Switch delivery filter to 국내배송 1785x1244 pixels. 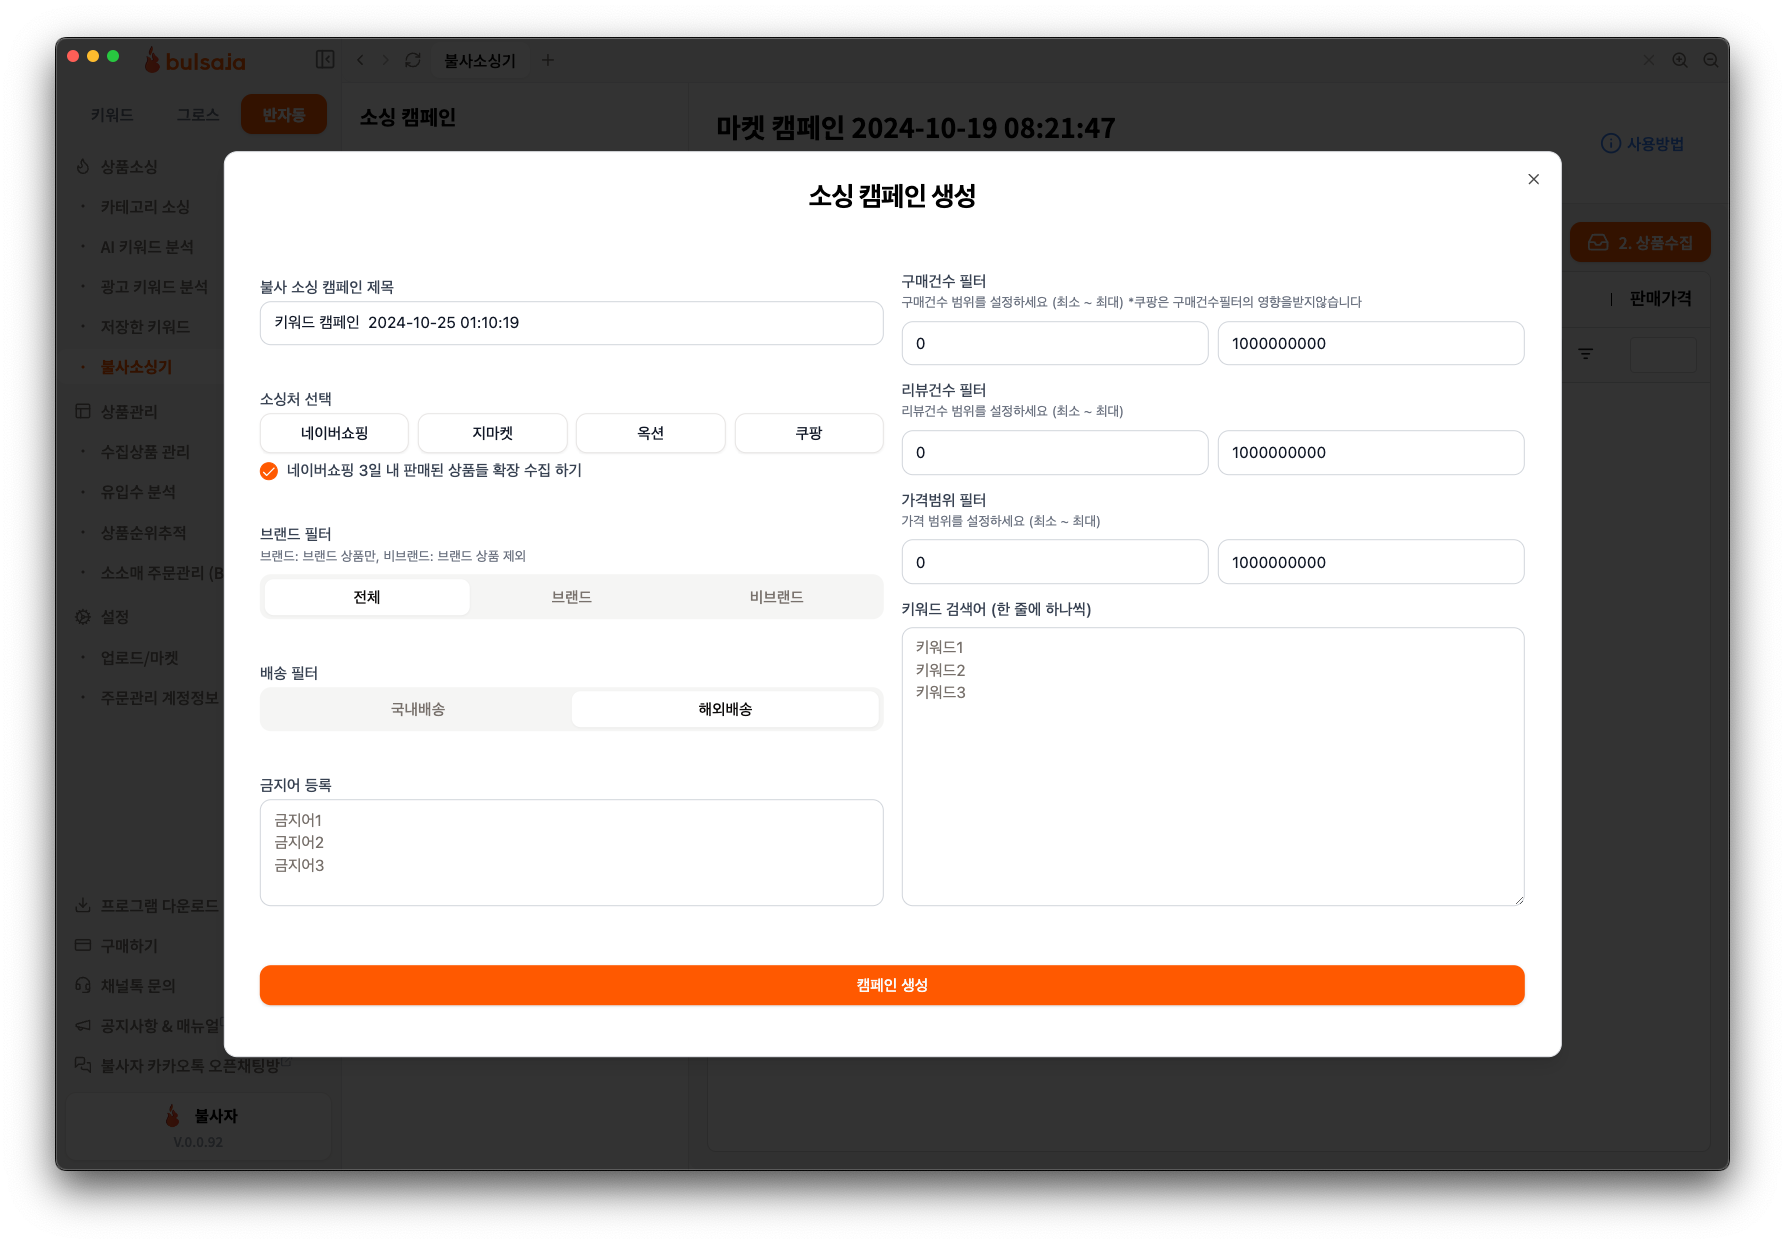coord(418,709)
